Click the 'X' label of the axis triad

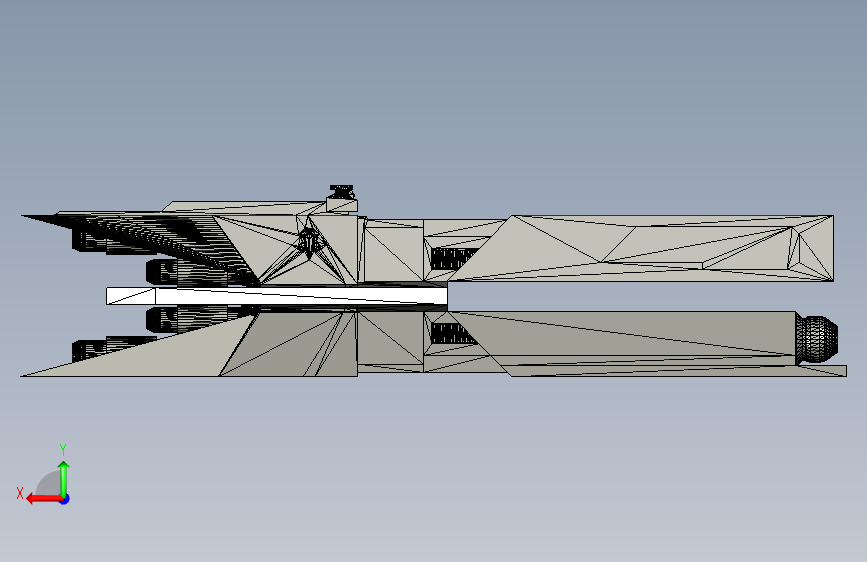(20, 493)
